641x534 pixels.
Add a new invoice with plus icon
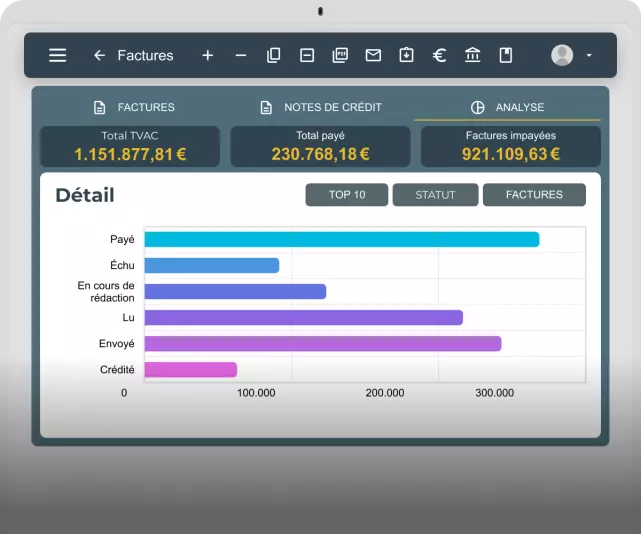point(208,55)
